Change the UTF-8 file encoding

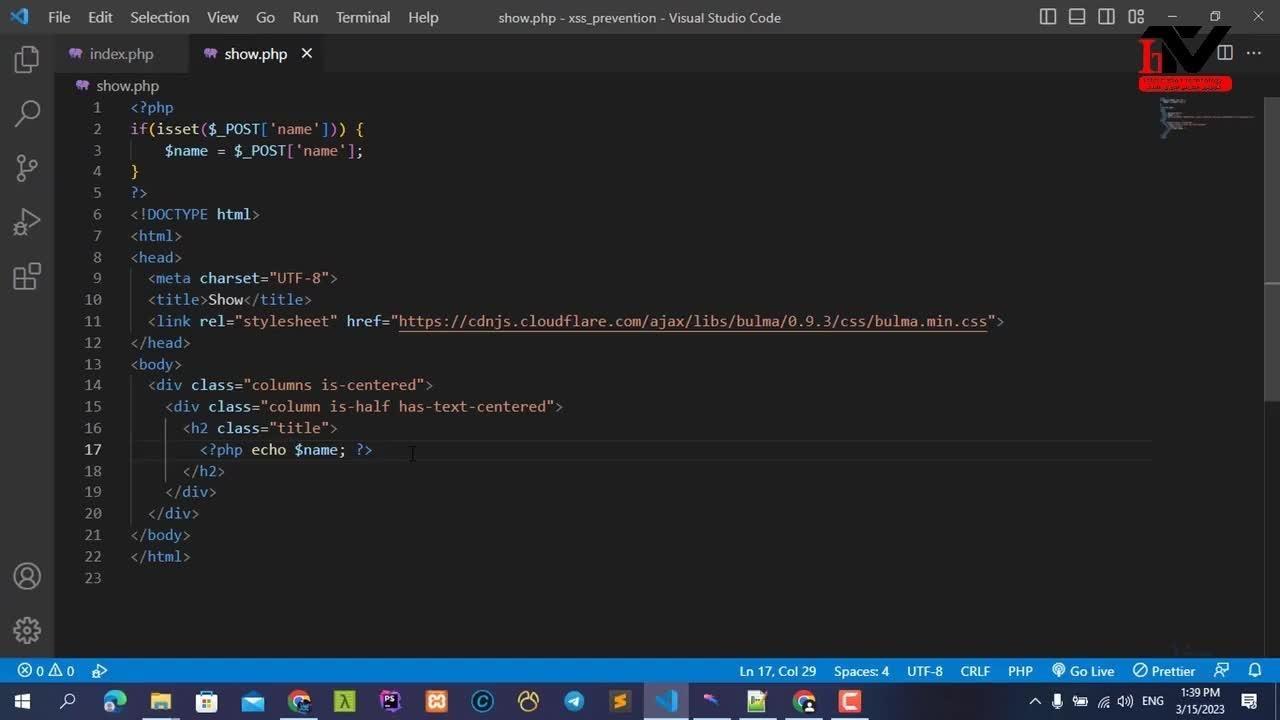(924, 671)
